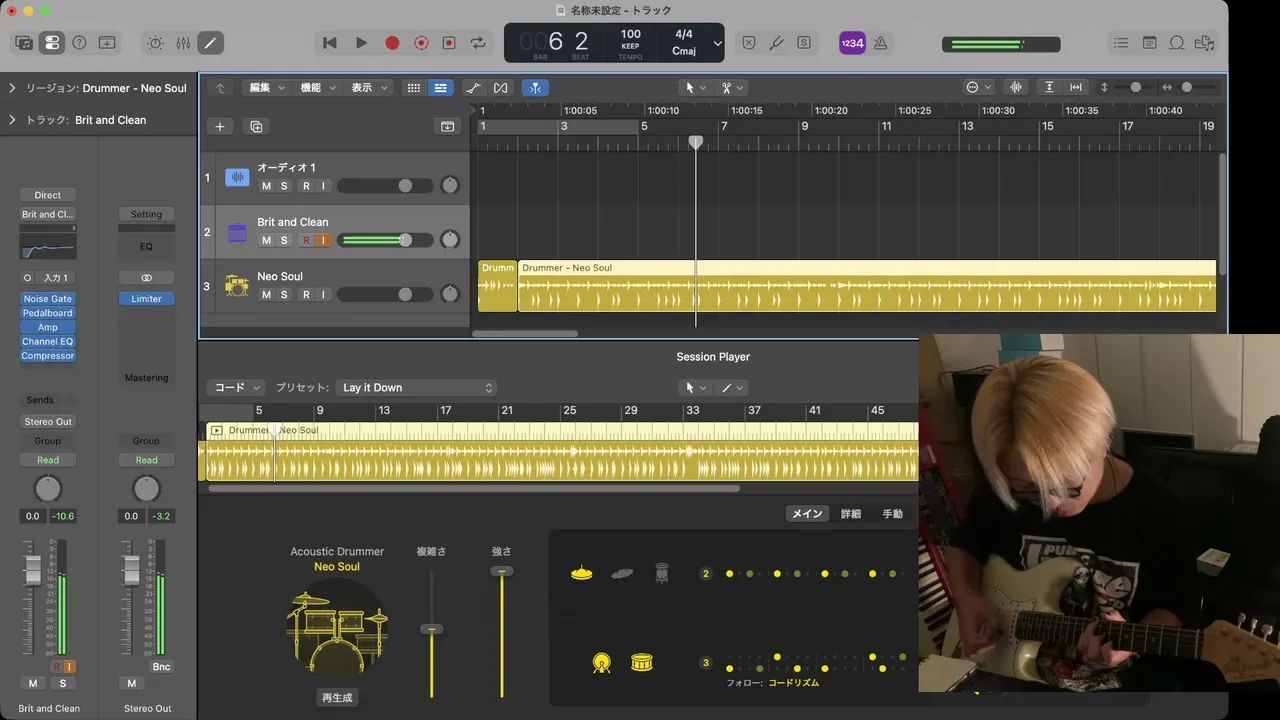The width and height of the screenshot is (1280, 720).
Task: Open the Compressor plug-in slot
Action: tap(47, 356)
